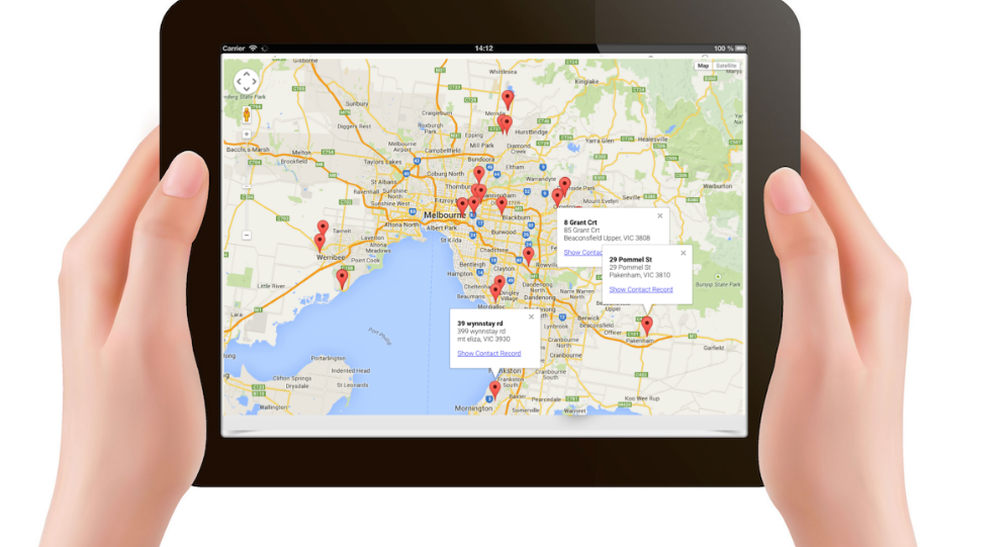Click the 14:12 clock in status bar
The width and height of the screenshot is (1000, 547).
484,48
